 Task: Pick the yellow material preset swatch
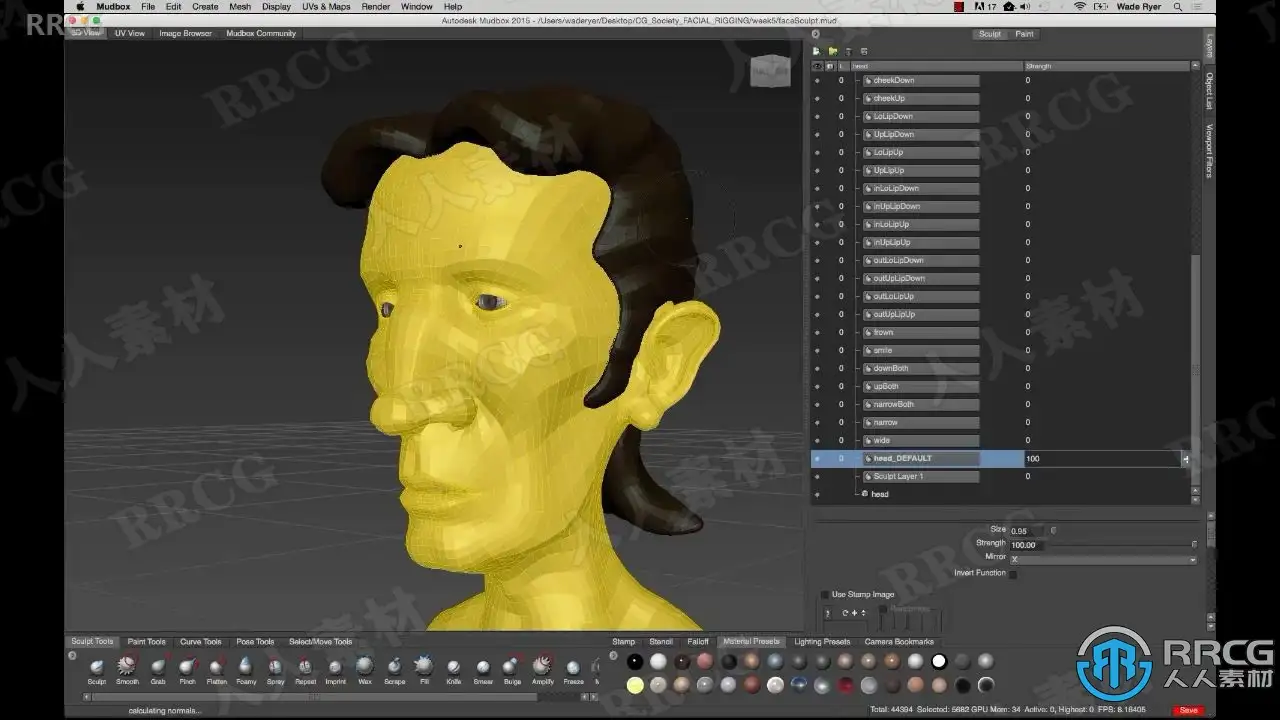635,684
